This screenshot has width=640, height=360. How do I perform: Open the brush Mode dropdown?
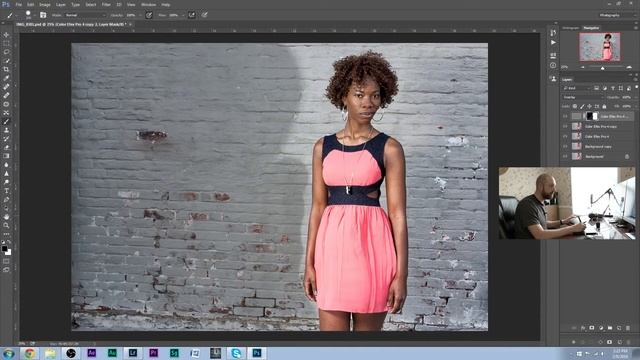point(85,15)
